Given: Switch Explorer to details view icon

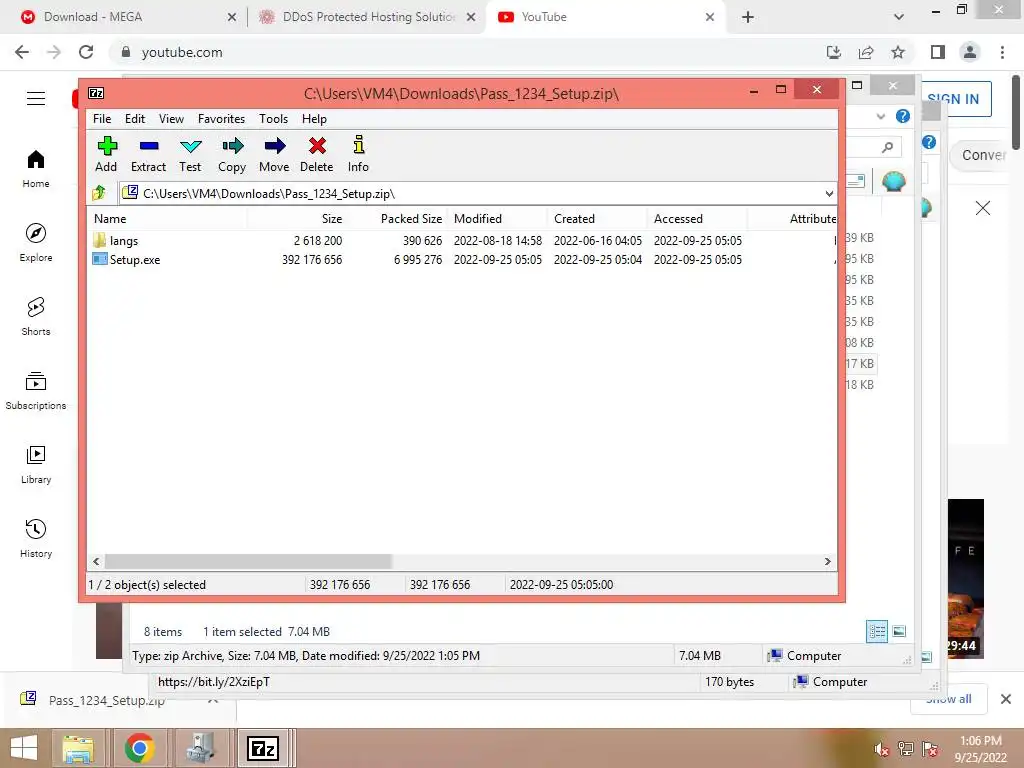Looking at the screenshot, I should pos(877,631).
